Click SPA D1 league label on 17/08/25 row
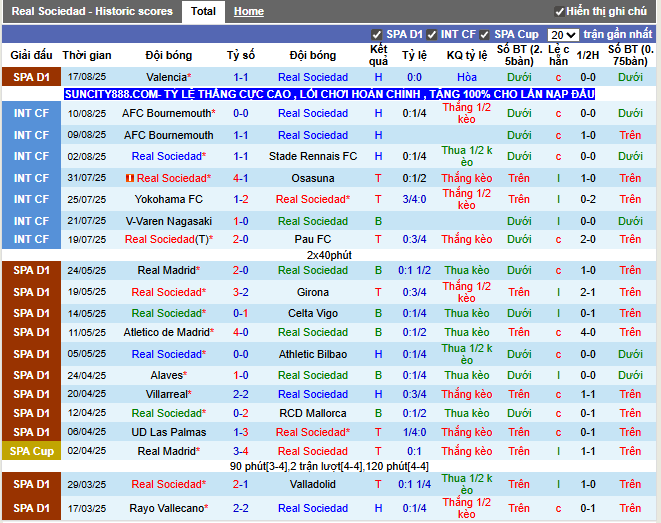The width and height of the screenshot is (661, 523). click(x=32, y=77)
